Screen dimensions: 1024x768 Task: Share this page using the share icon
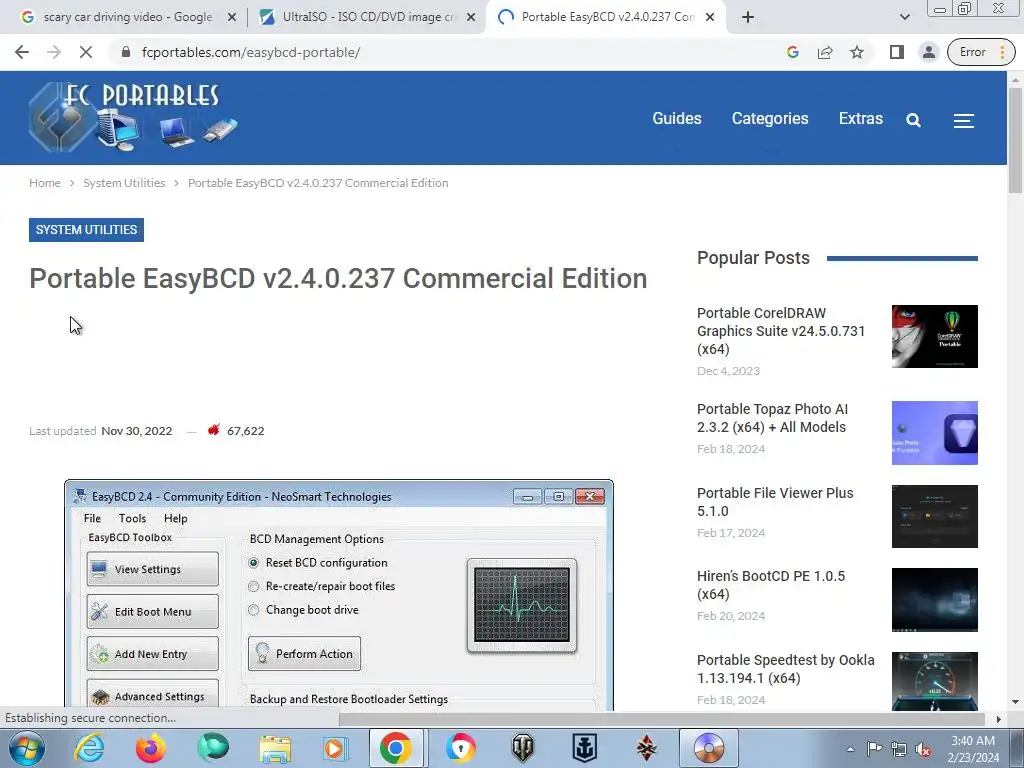pos(825,52)
